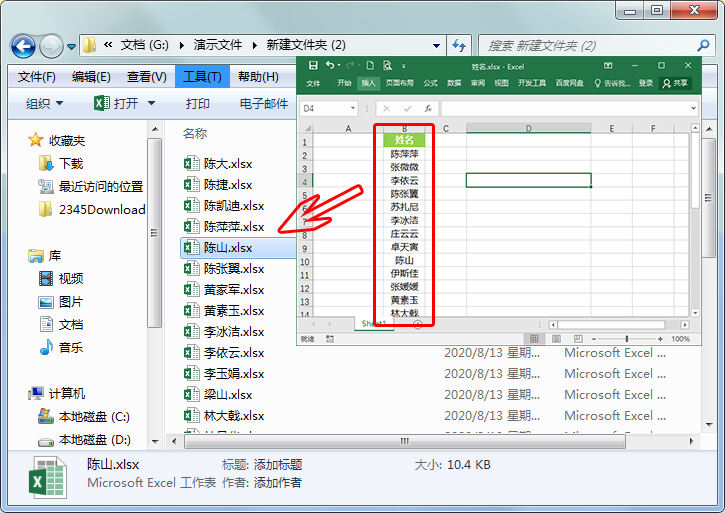This screenshot has width=725, height=513.
Task: Open the 开发工具 ribbon tab in Excel
Action: pyautogui.click(x=532, y=83)
